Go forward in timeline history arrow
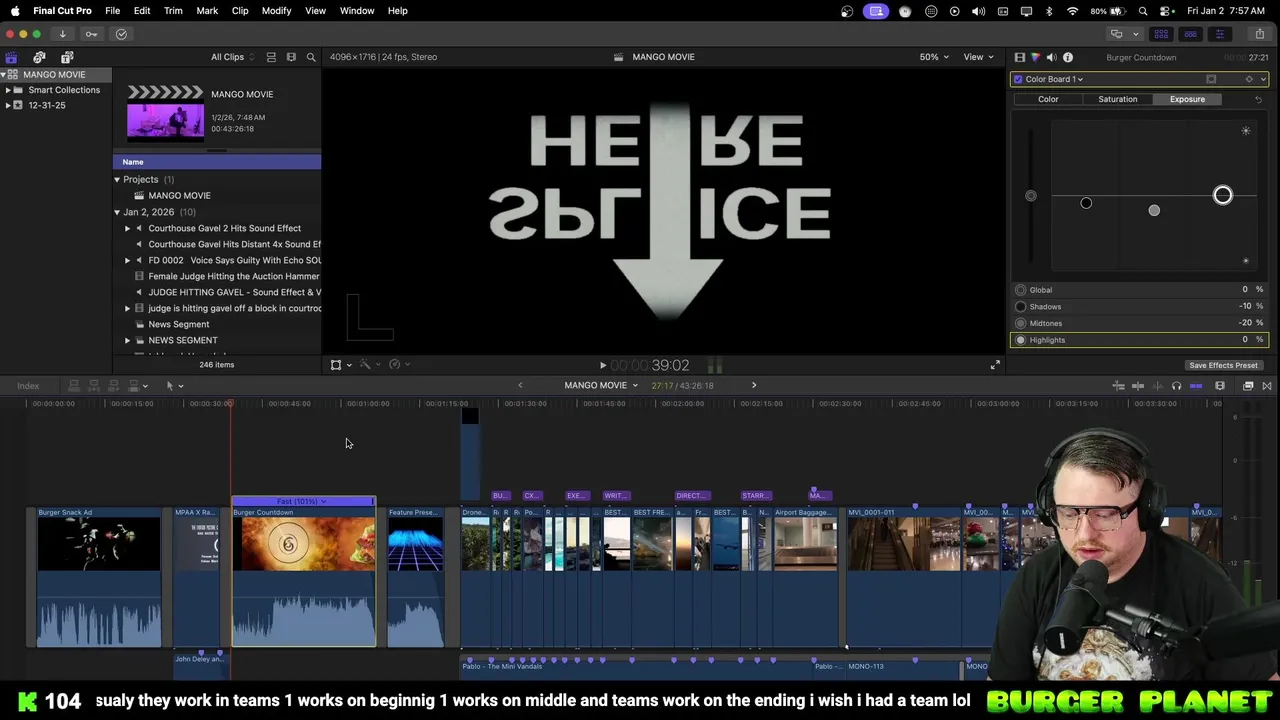 [x=754, y=385]
